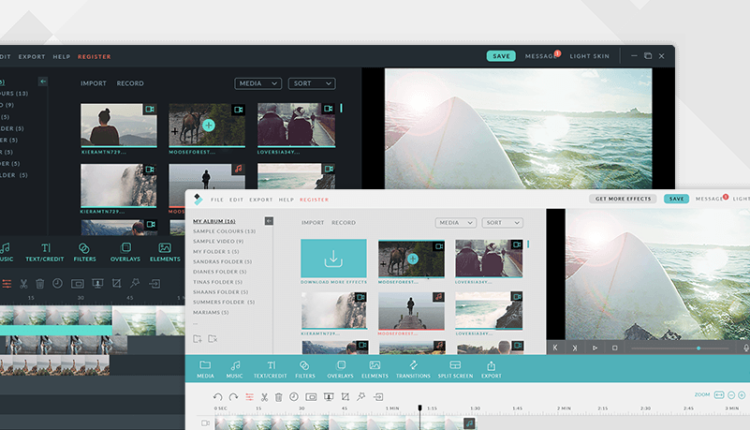Open the MEDIA dropdown in light window

[455, 222]
